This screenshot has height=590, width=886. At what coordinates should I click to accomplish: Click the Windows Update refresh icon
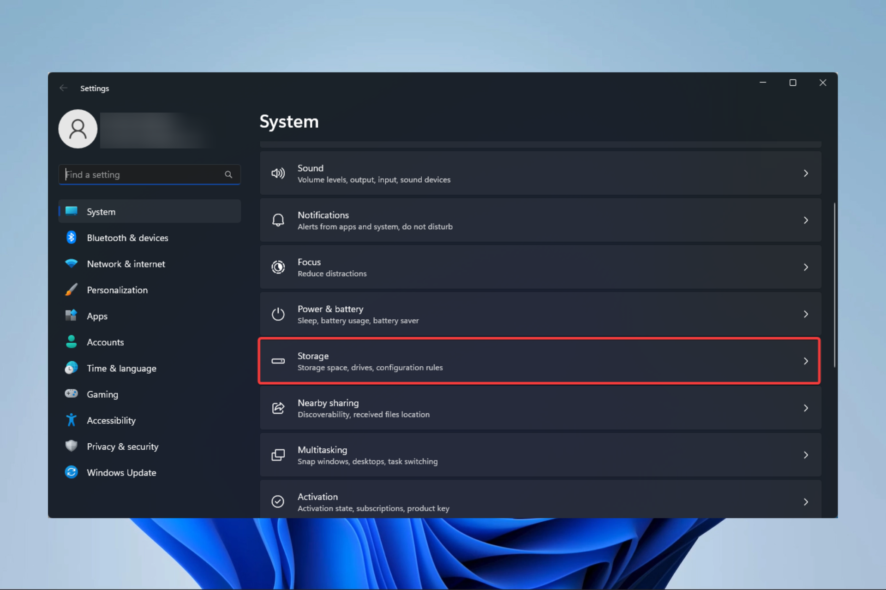[x=71, y=472]
